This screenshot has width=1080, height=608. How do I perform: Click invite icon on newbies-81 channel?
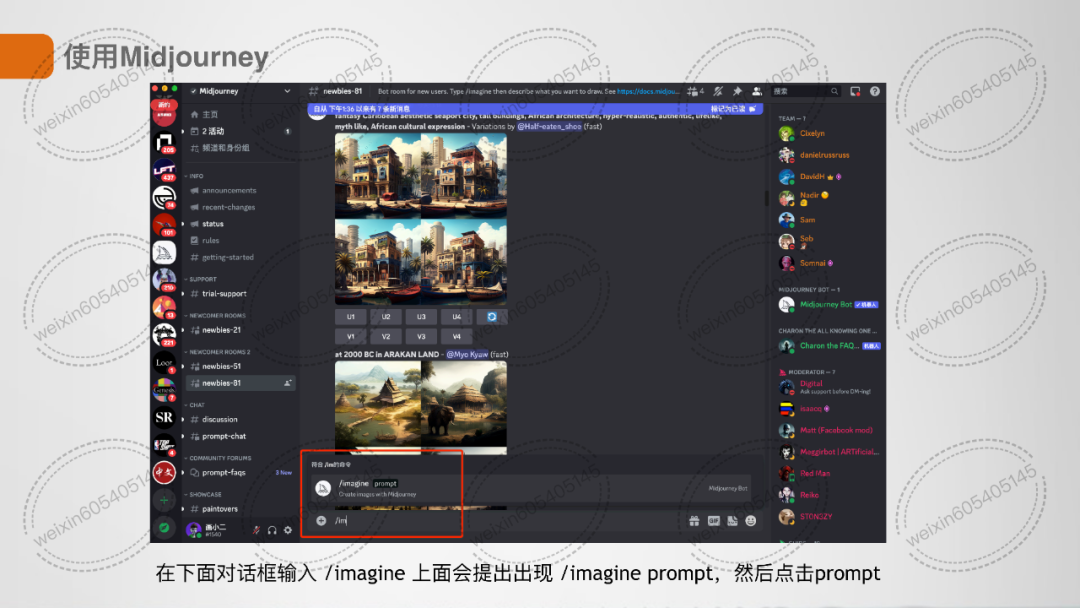point(287,383)
